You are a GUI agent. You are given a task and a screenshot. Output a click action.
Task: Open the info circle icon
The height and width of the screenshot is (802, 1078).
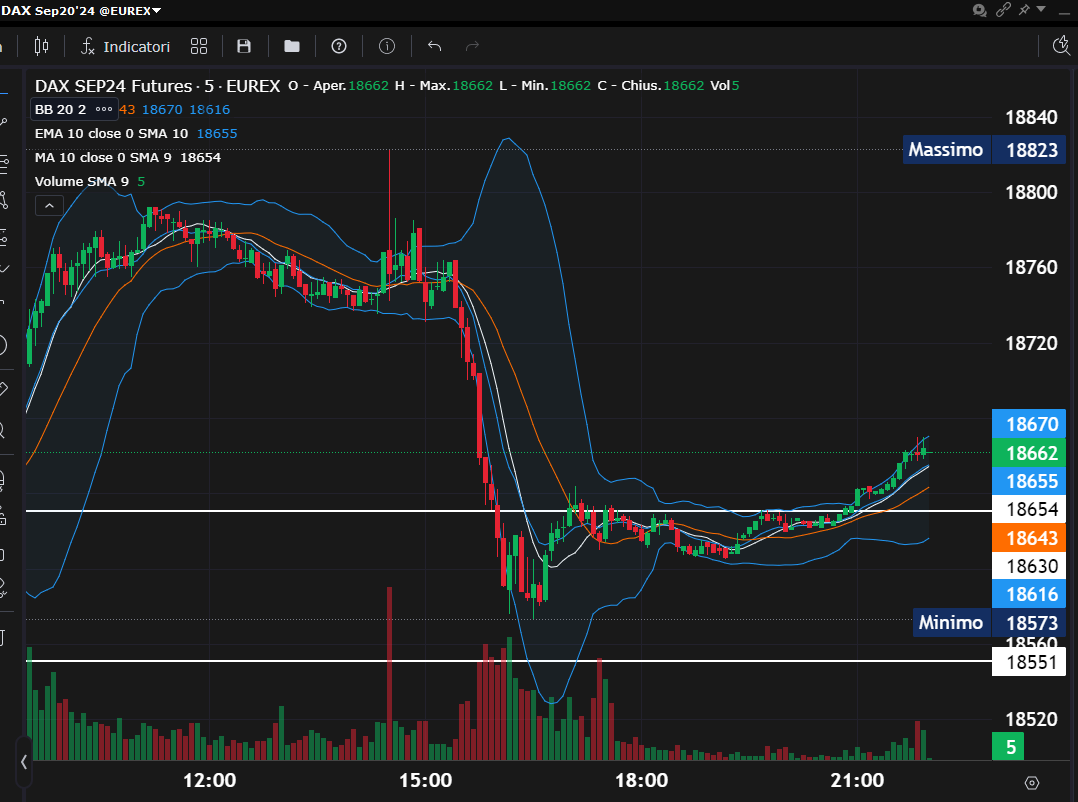[x=387, y=46]
